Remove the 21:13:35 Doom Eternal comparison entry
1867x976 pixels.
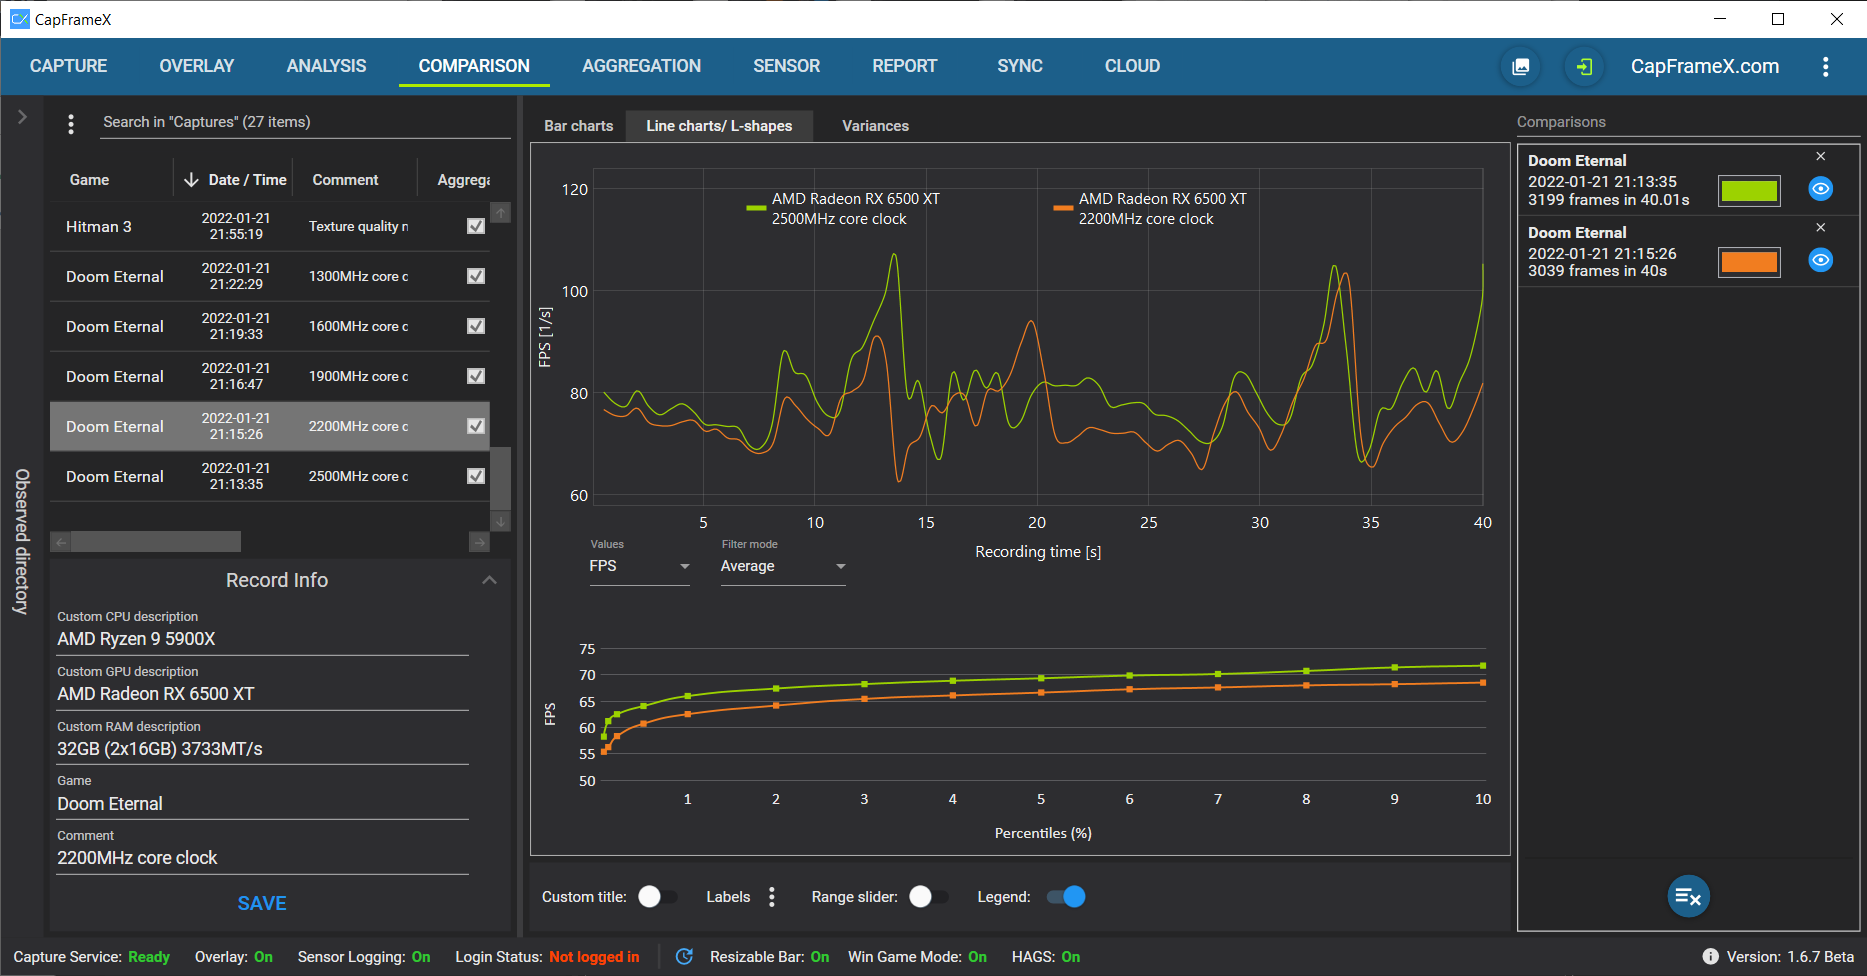(1821, 156)
